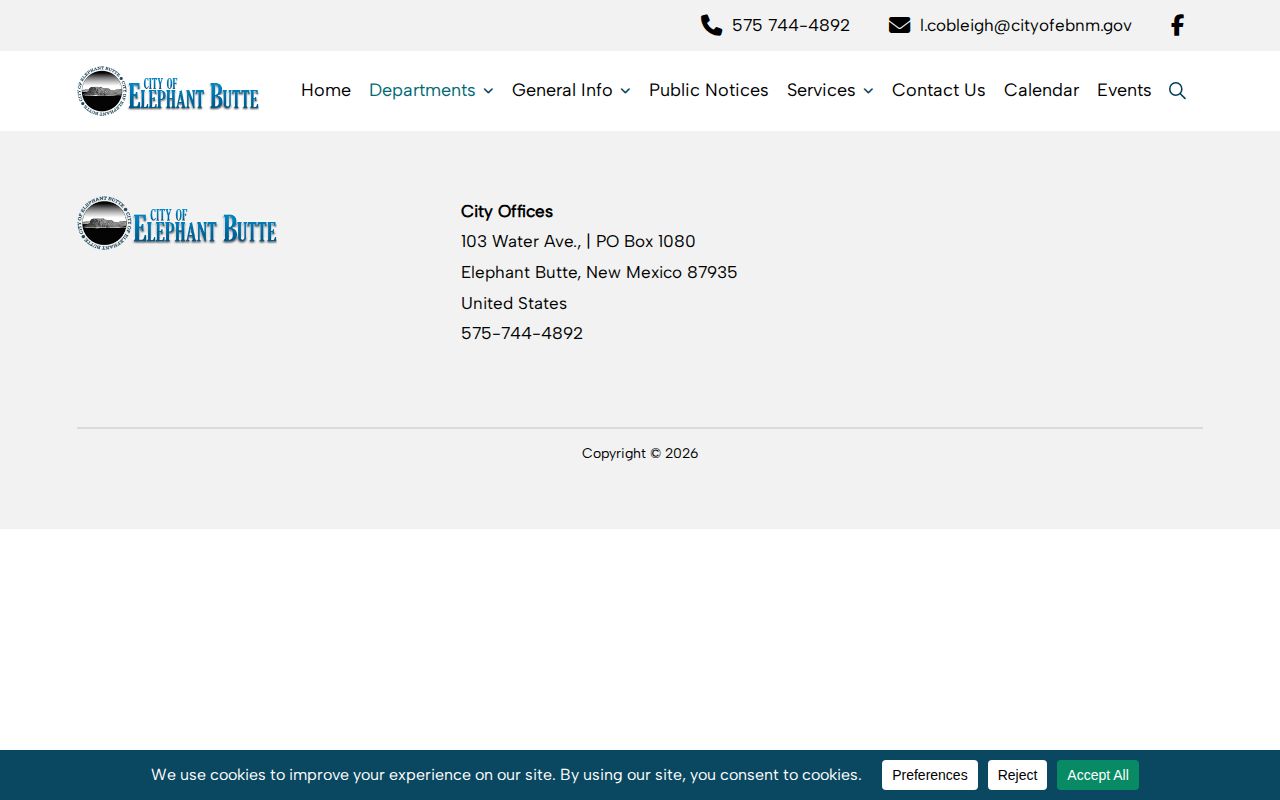Viewport: 1280px width, 800px height.
Task: Click the footer 575-744-4892 phone number
Action: click(522, 333)
